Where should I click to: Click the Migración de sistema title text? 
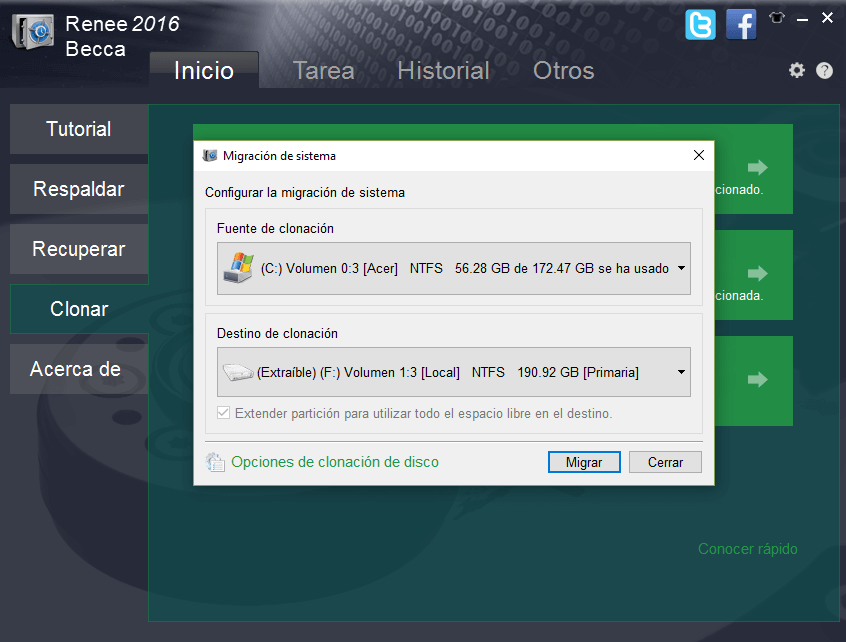(x=279, y=156)
